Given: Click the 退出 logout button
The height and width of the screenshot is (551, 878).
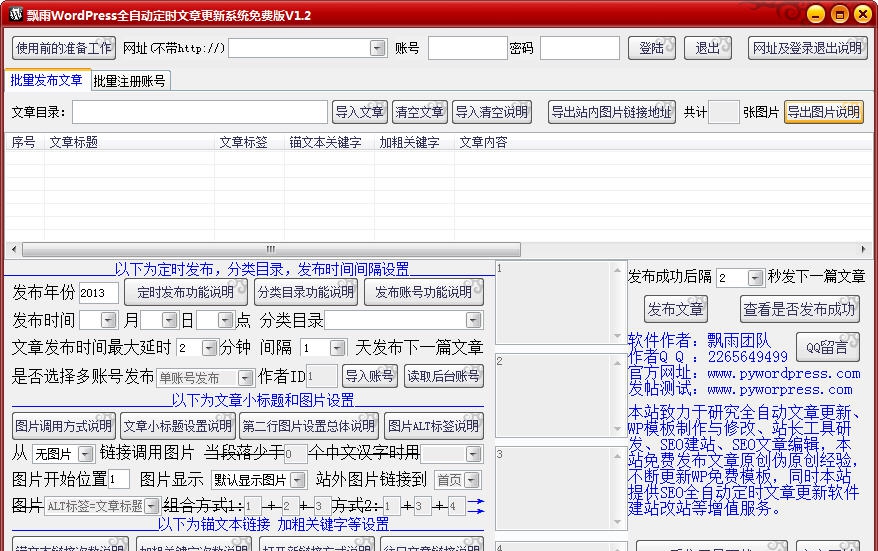Looking at the screenshot, I should pos(708,48).
